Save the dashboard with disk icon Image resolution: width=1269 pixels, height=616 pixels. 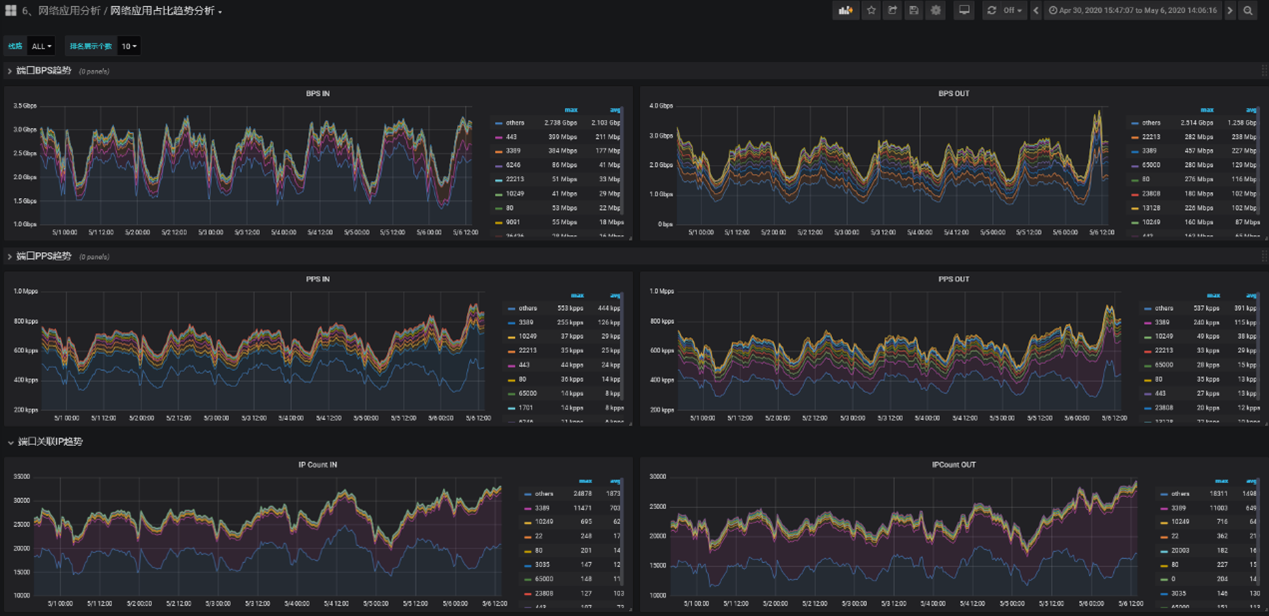(x=914, y=10)
